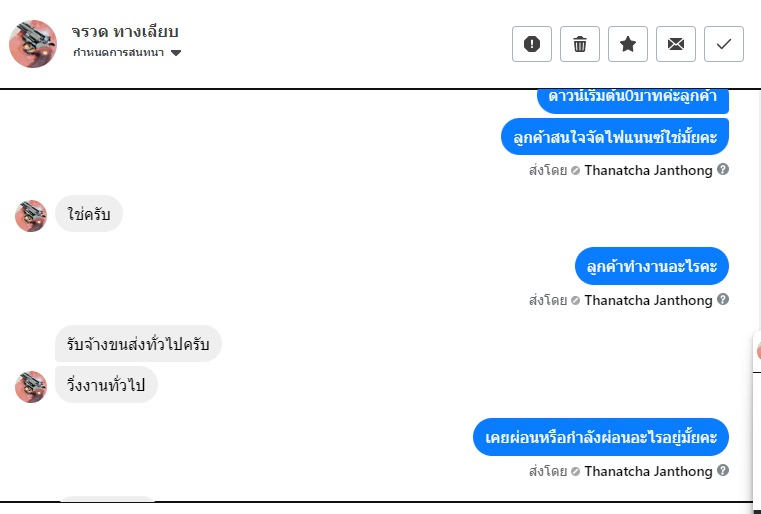761x514 pixels.
Task: Click the วิ่งงานทั่วไป message bubble
Action: click(106, 385)
